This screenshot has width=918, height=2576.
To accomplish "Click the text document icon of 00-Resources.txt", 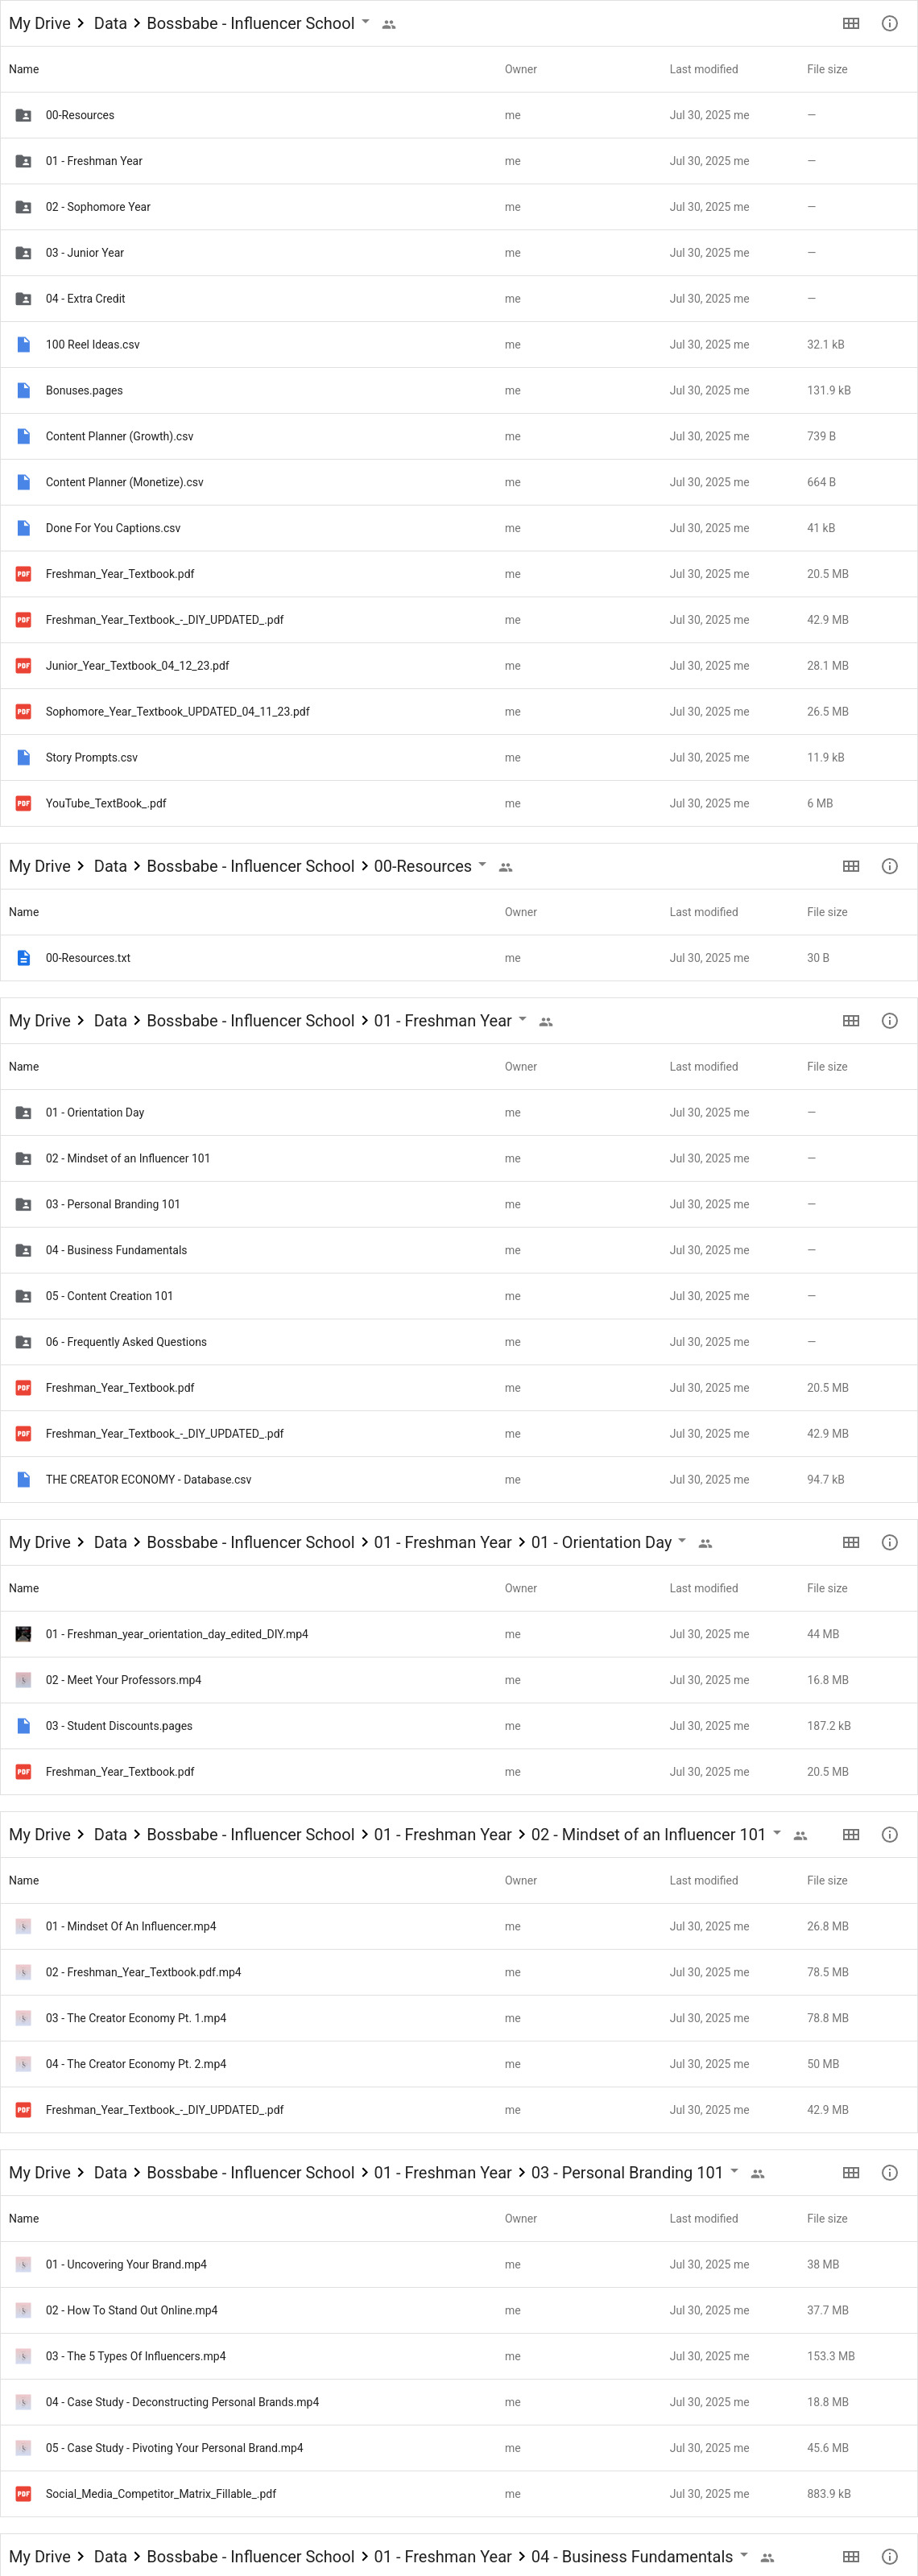I will (23, 958).
